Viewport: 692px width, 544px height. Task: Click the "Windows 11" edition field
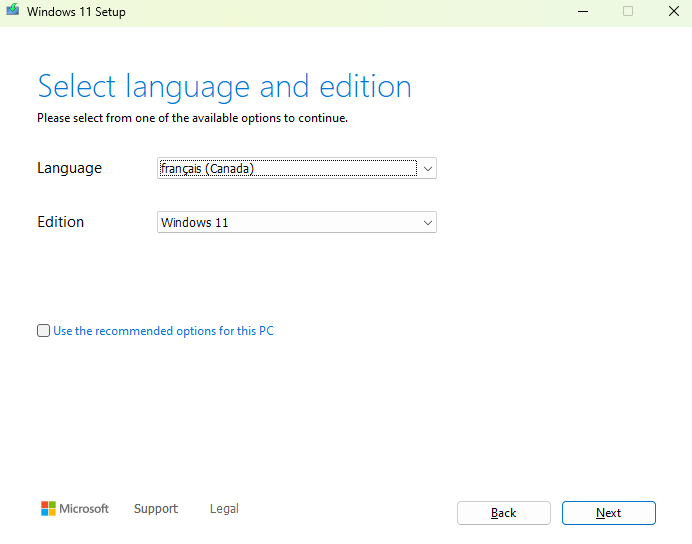[x=287, y=223]
